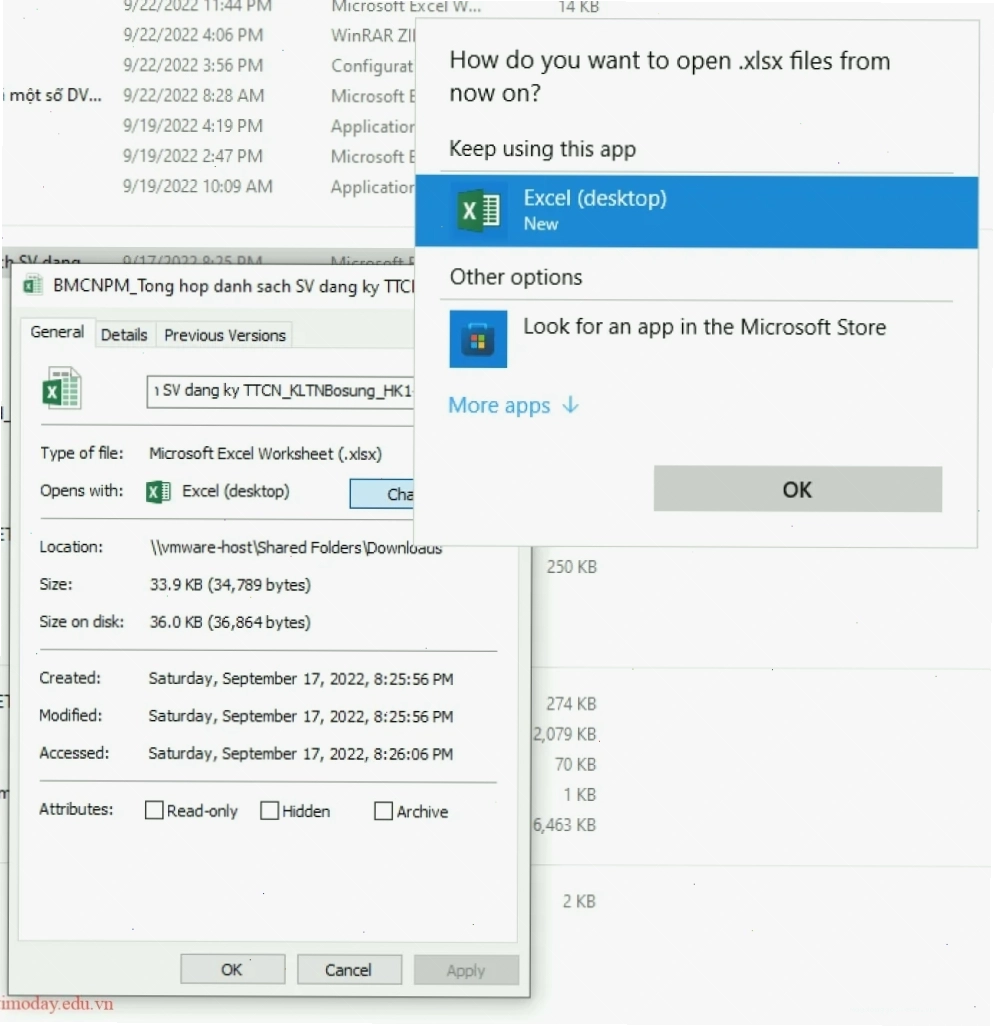Click the 250 KB size cell in Explorer

pos(572,567)
